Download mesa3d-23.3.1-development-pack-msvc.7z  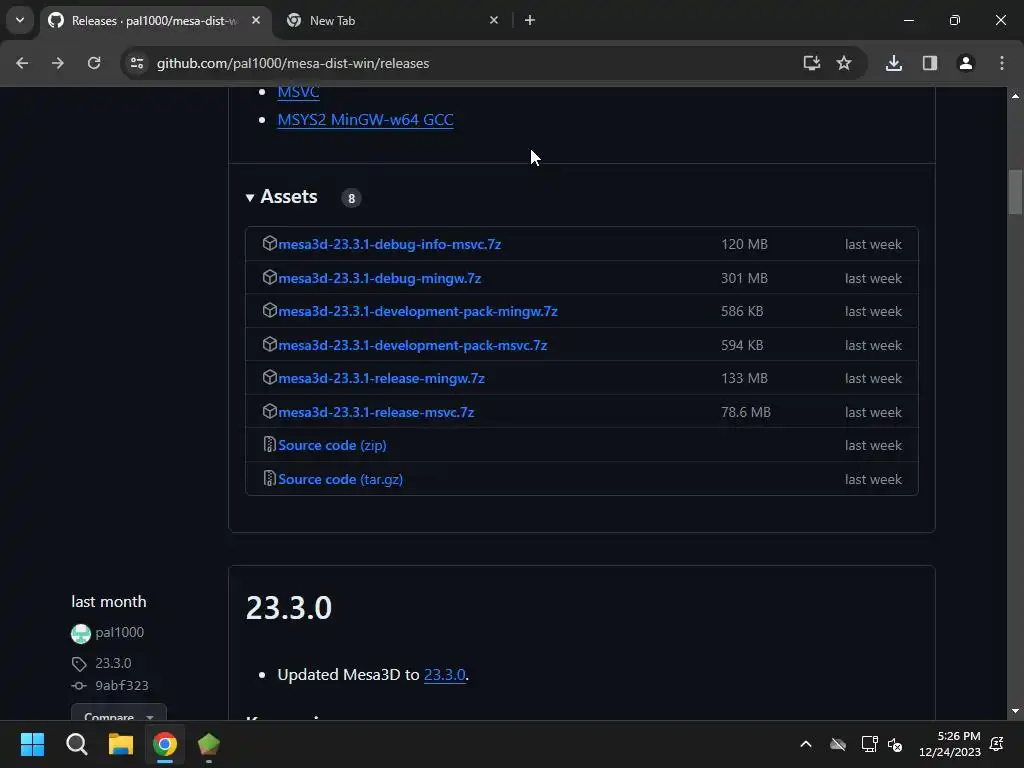pyautogui.click(x=413, y=345)
